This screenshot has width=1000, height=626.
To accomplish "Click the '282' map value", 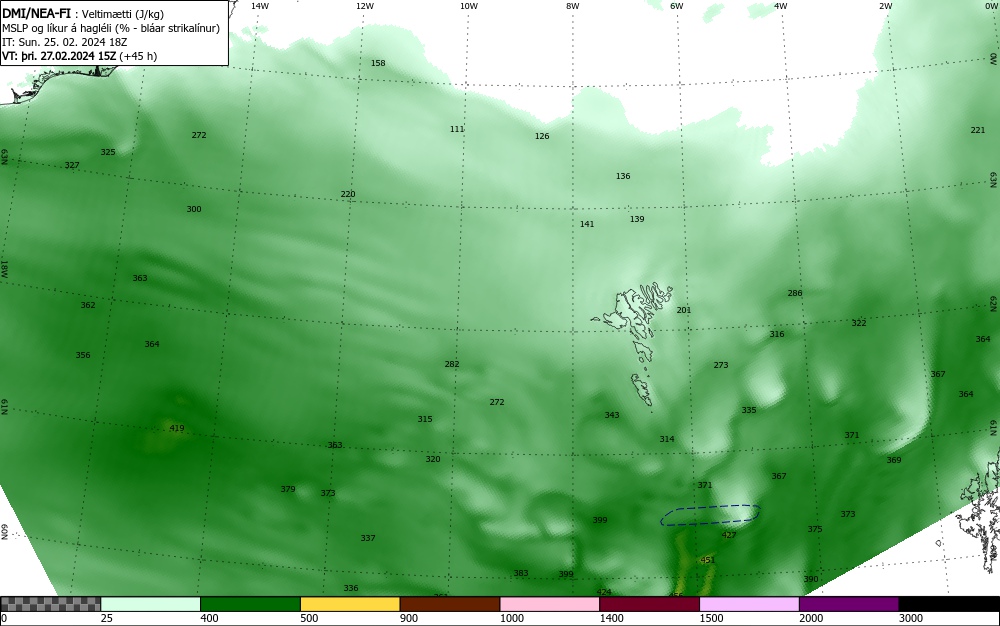I will (x=452, y=364).
